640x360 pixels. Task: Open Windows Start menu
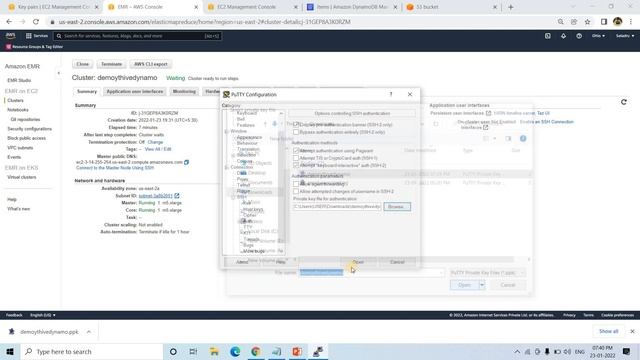click(10, 351)
